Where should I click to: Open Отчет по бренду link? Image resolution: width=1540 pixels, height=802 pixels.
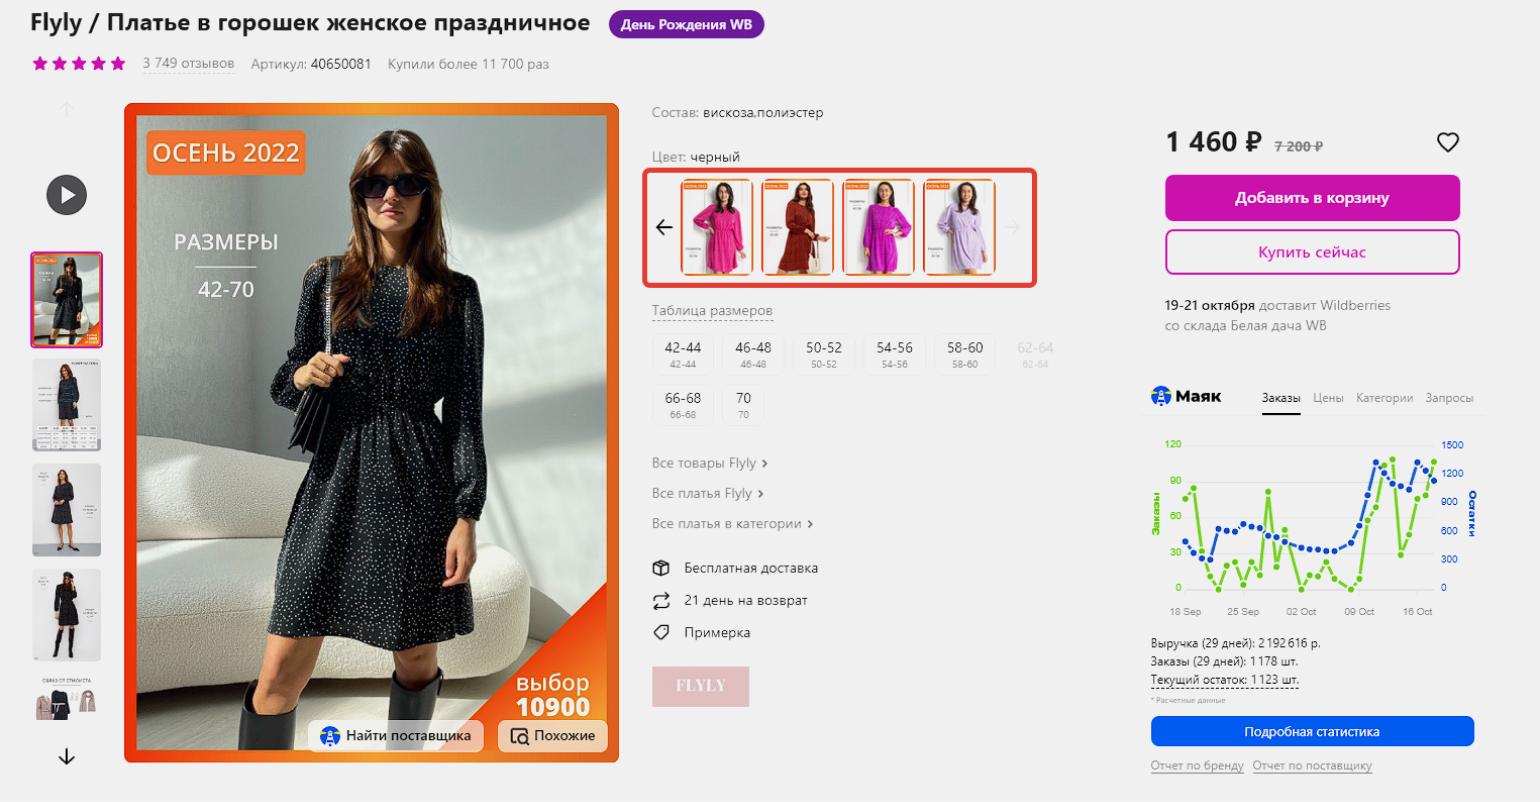pos(1197,766)
